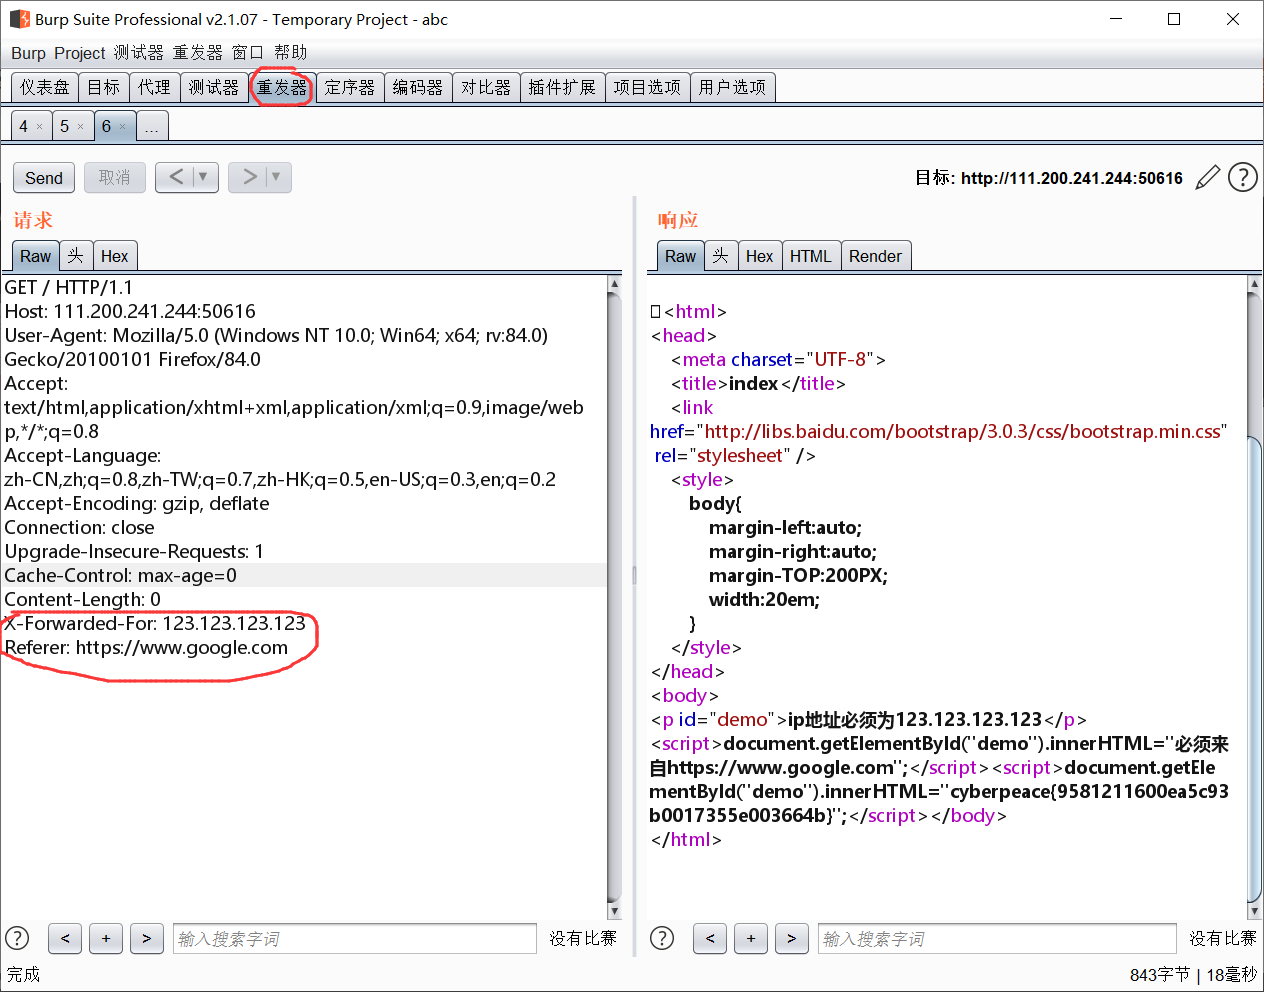Select the response Render tab

[x=876, y=256]
